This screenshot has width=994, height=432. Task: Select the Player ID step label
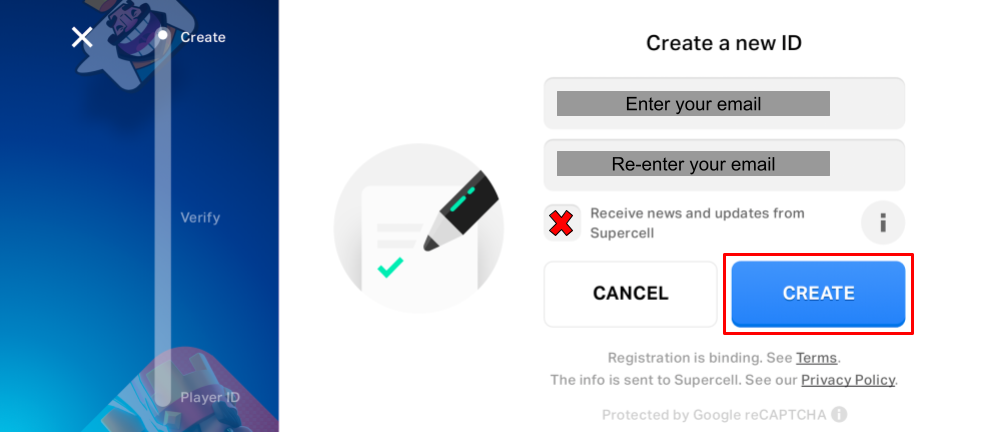[x=210, y=397]
